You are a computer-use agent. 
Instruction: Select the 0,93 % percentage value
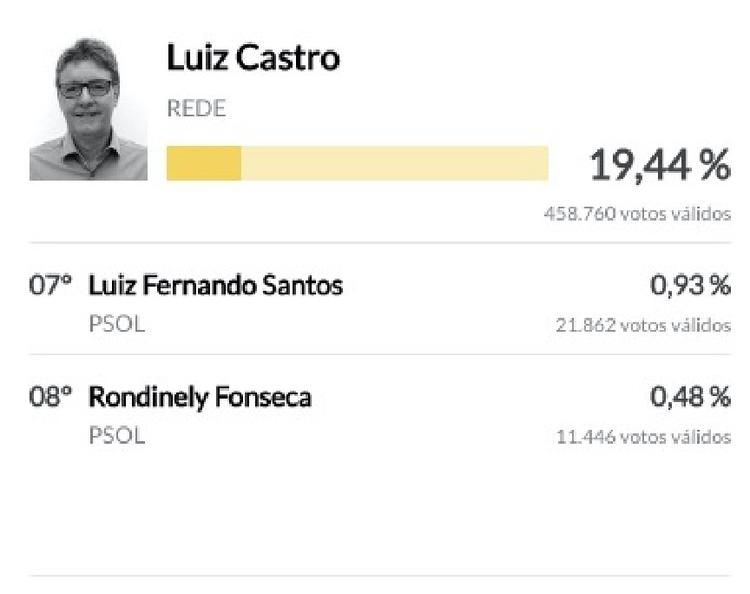click(690, 286)
